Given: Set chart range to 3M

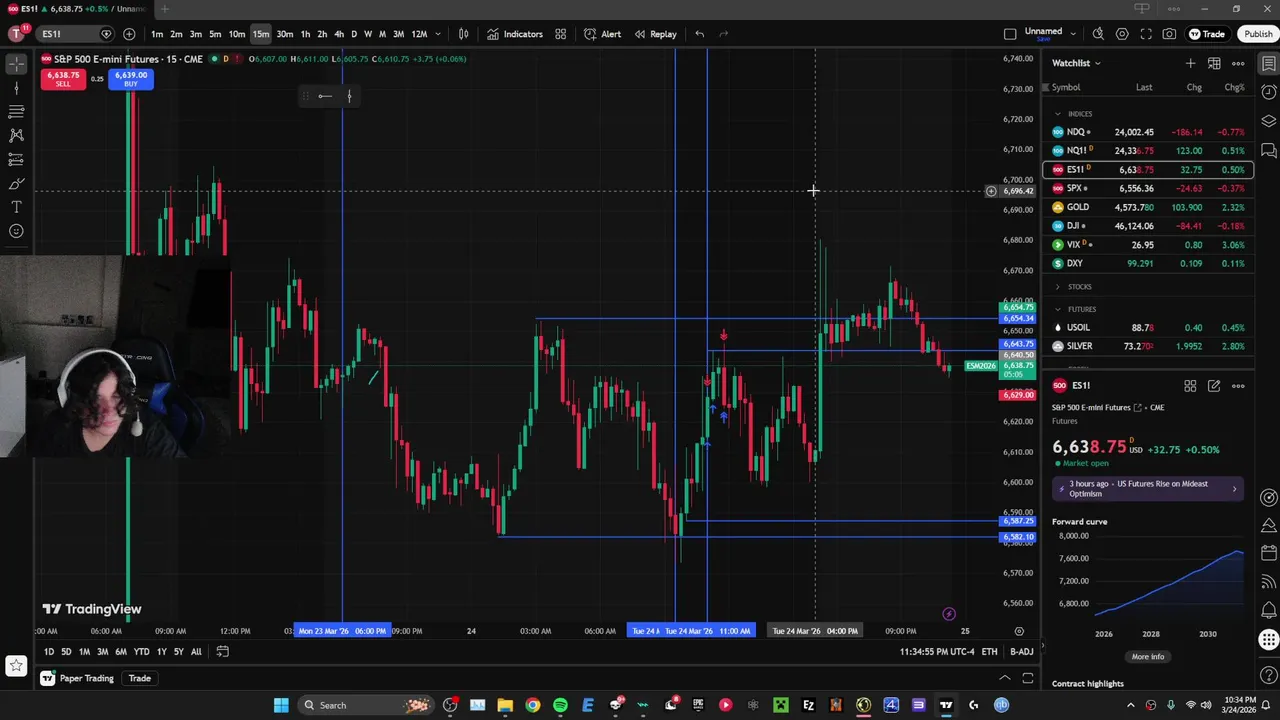Looking at the screenshot, I should coord(102,652).
